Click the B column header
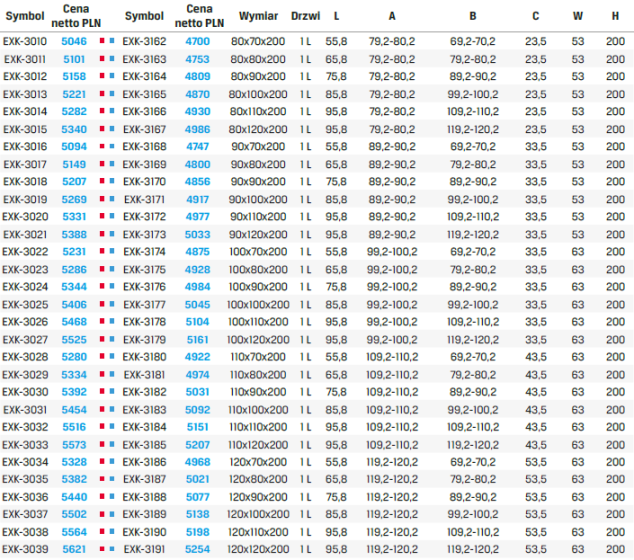634x560 pixels. pos(473,16)
